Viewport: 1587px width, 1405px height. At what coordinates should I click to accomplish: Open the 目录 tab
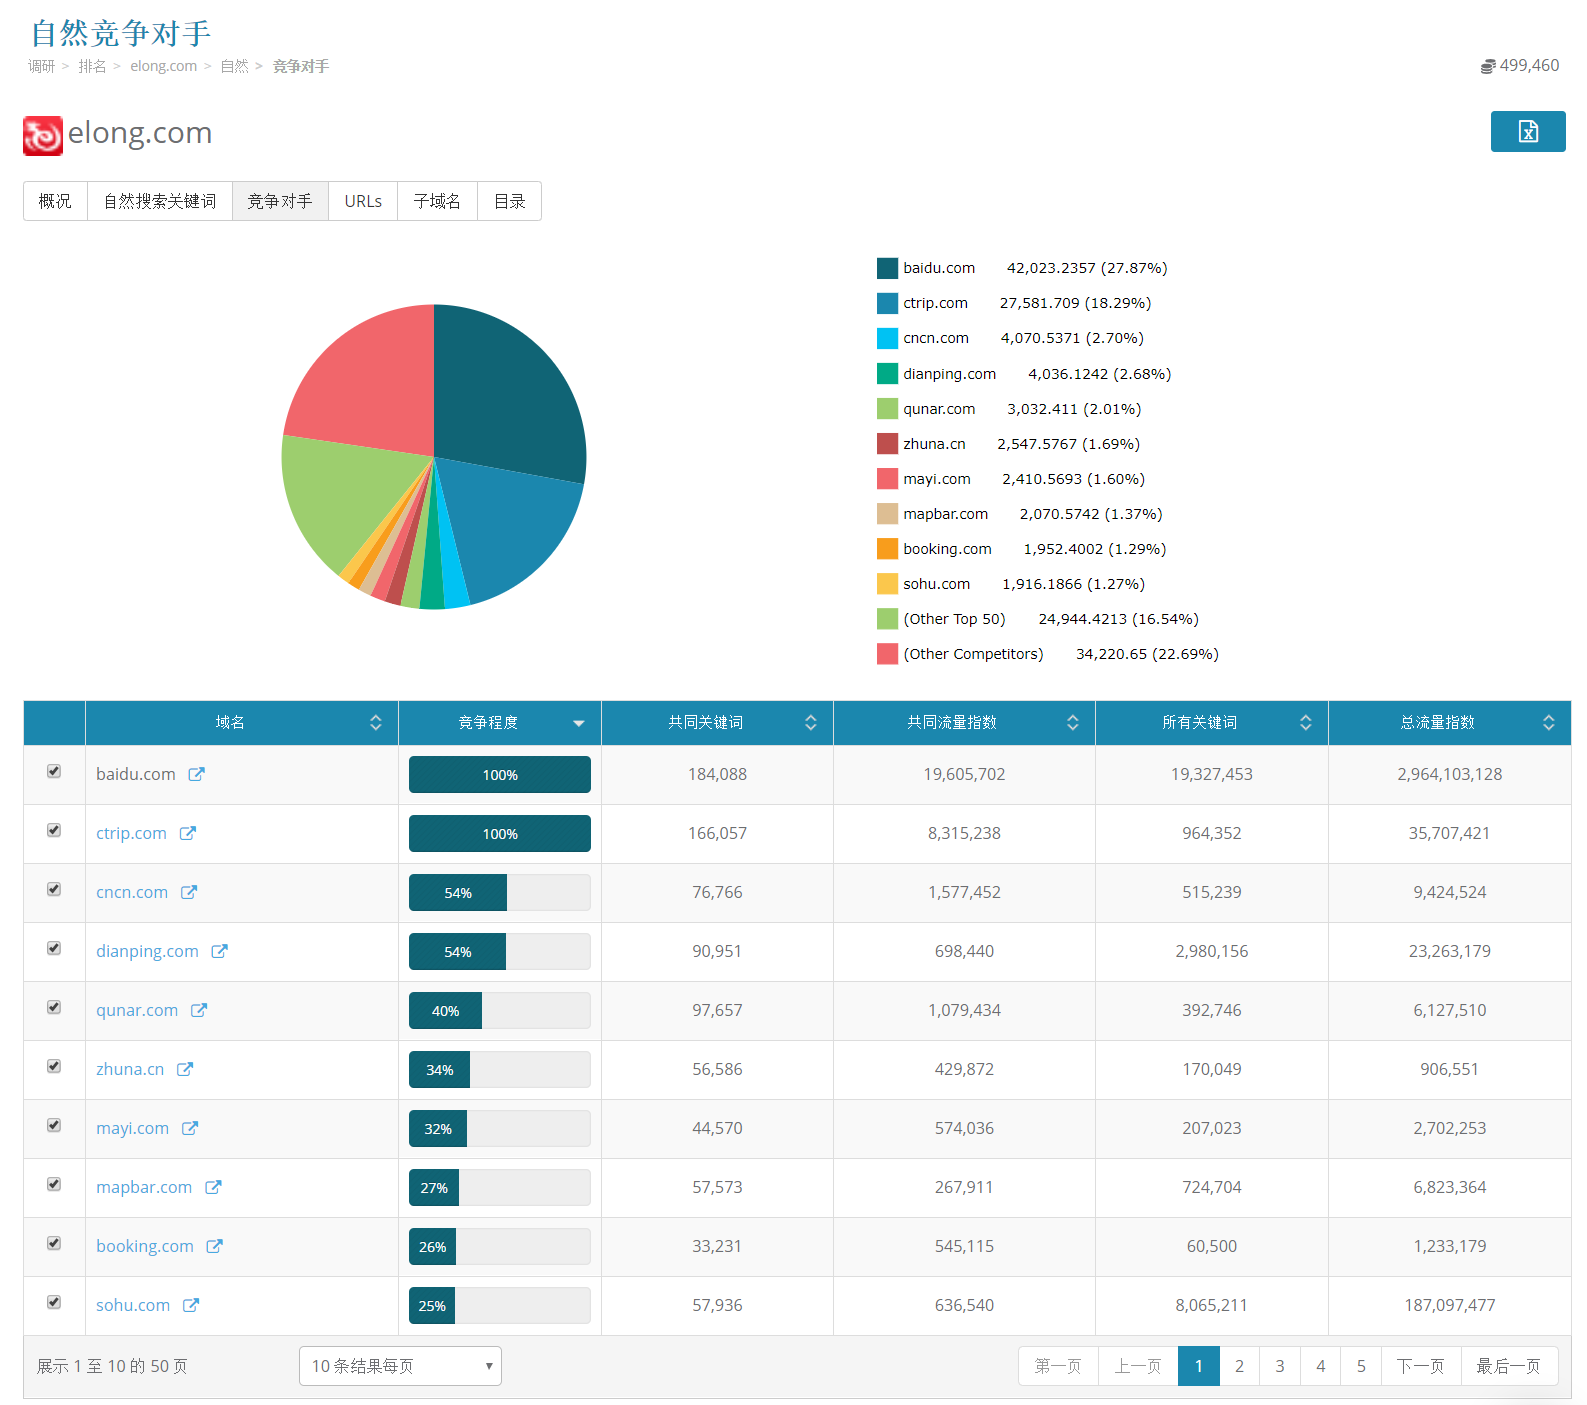pos(510,201)
